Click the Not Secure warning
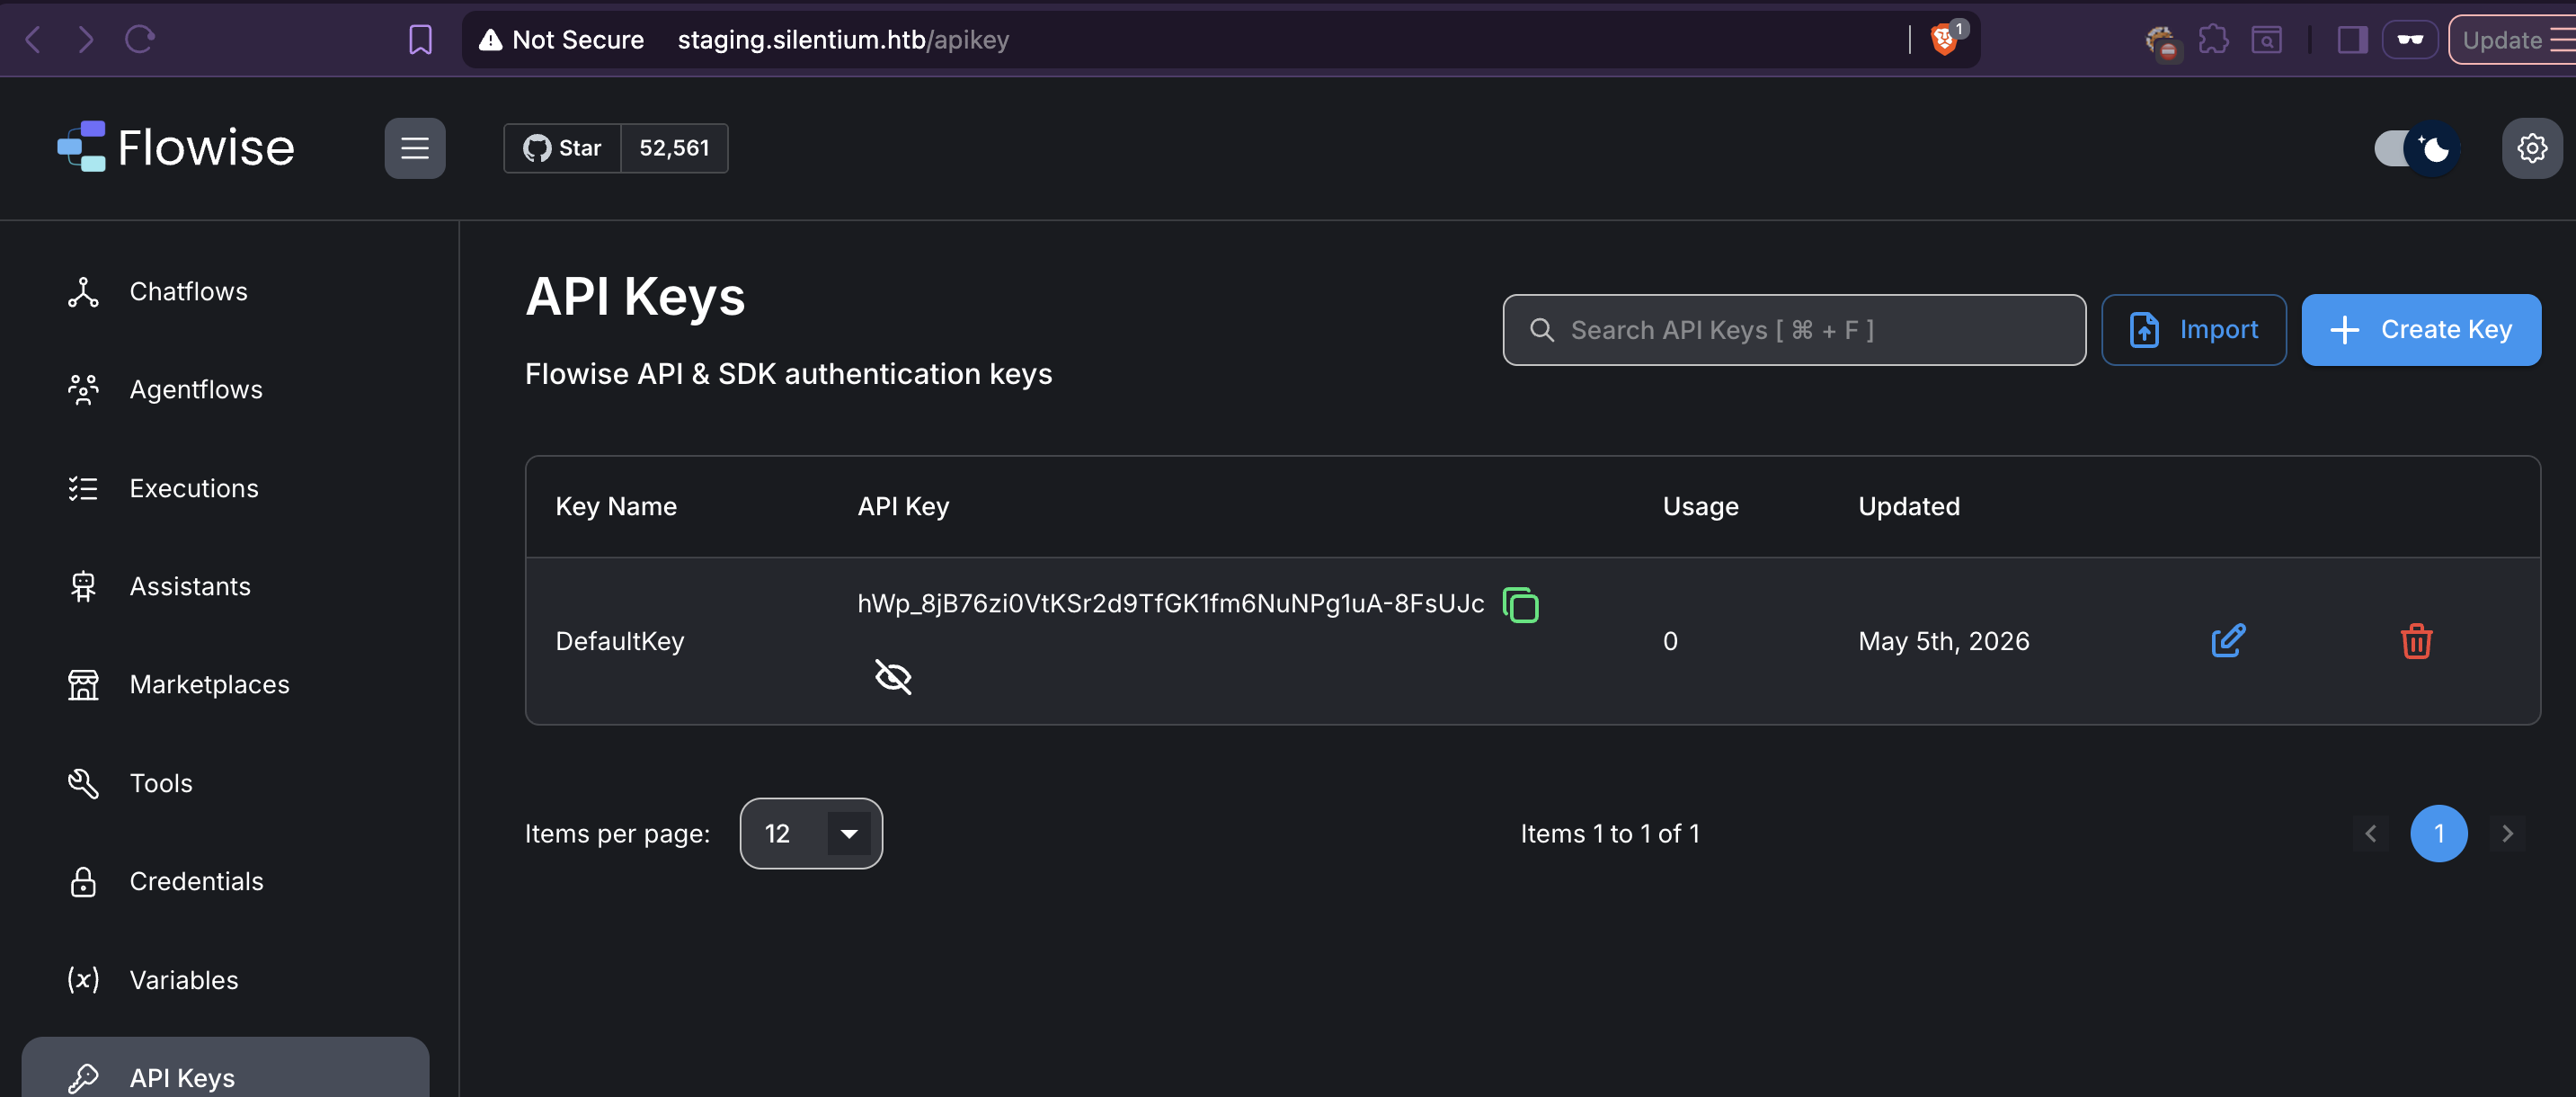 point(561,40)
